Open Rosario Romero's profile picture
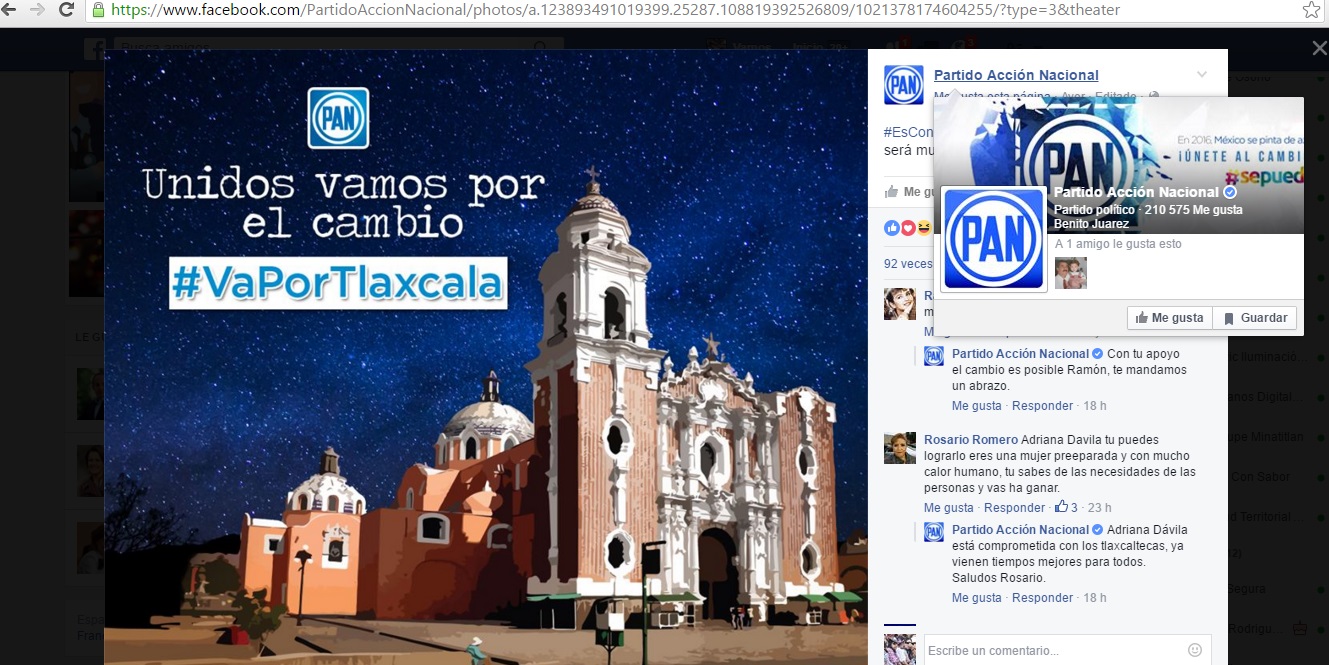1329x665 pixels. pos(900,448)
